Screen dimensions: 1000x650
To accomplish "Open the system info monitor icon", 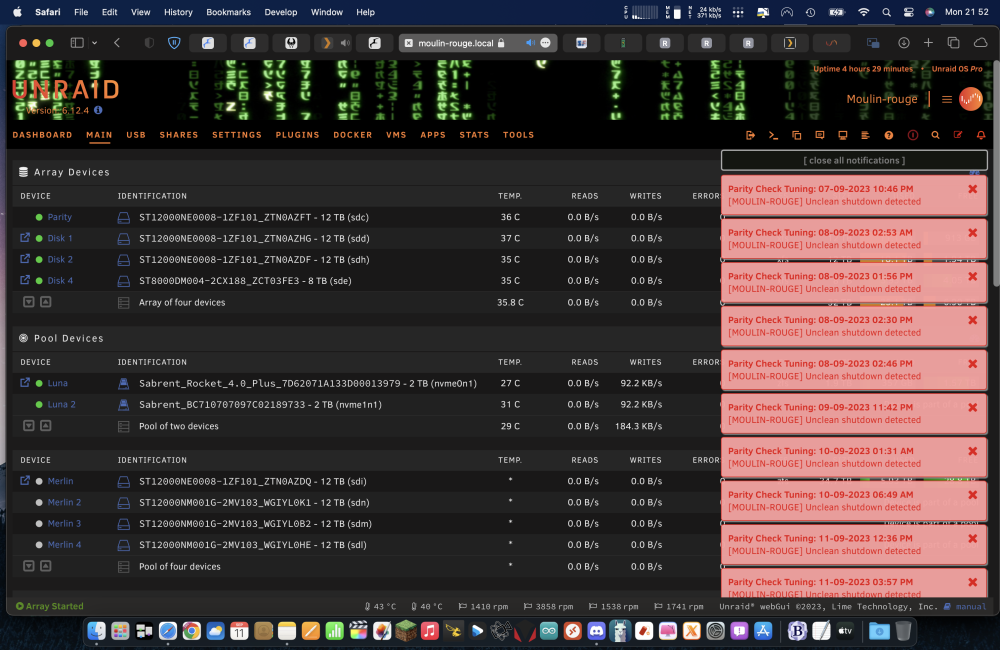I will point(842,135).
